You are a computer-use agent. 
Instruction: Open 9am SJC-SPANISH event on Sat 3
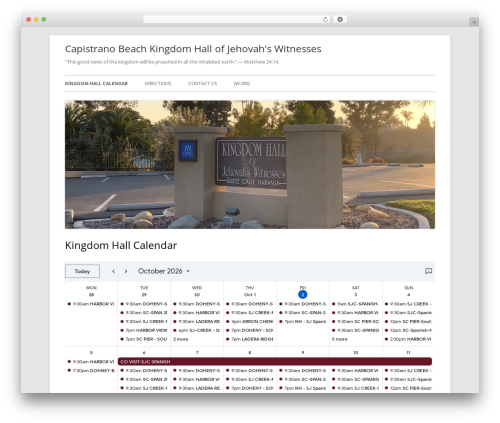[356, 304]
